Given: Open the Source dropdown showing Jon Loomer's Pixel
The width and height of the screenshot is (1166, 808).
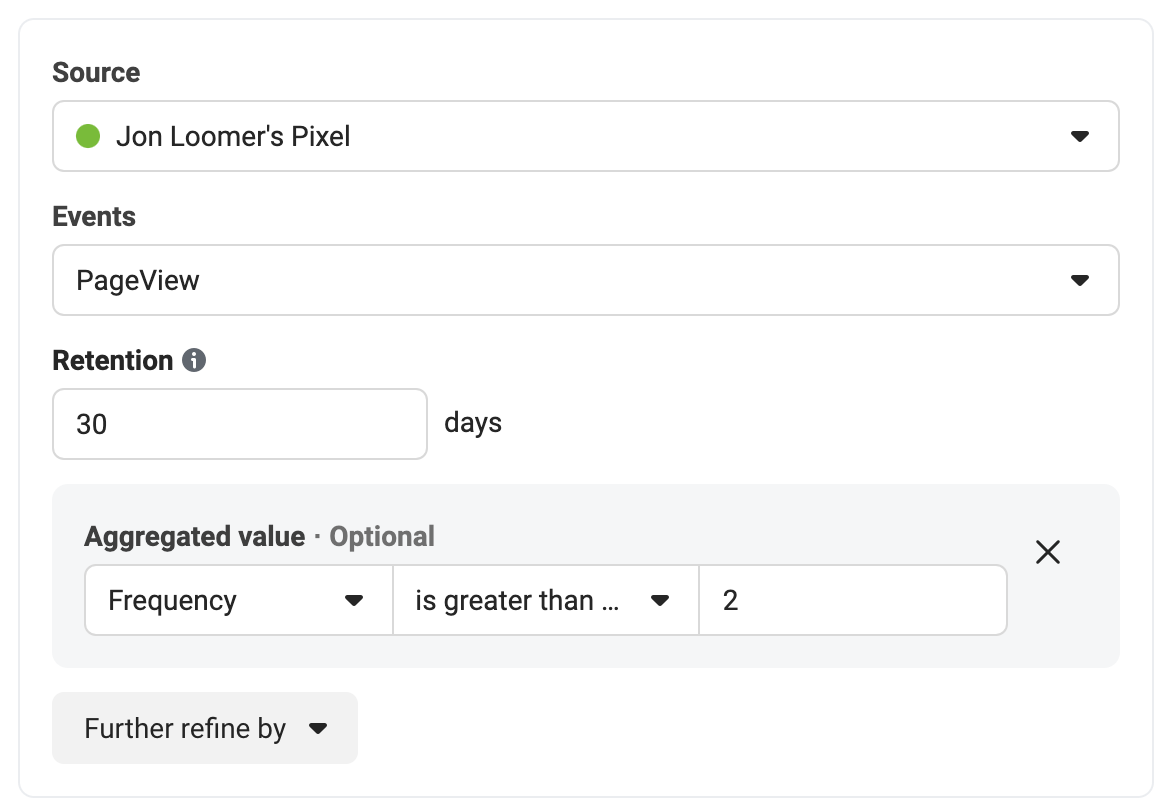Looking at the screenshot, I should click(585, 136).
